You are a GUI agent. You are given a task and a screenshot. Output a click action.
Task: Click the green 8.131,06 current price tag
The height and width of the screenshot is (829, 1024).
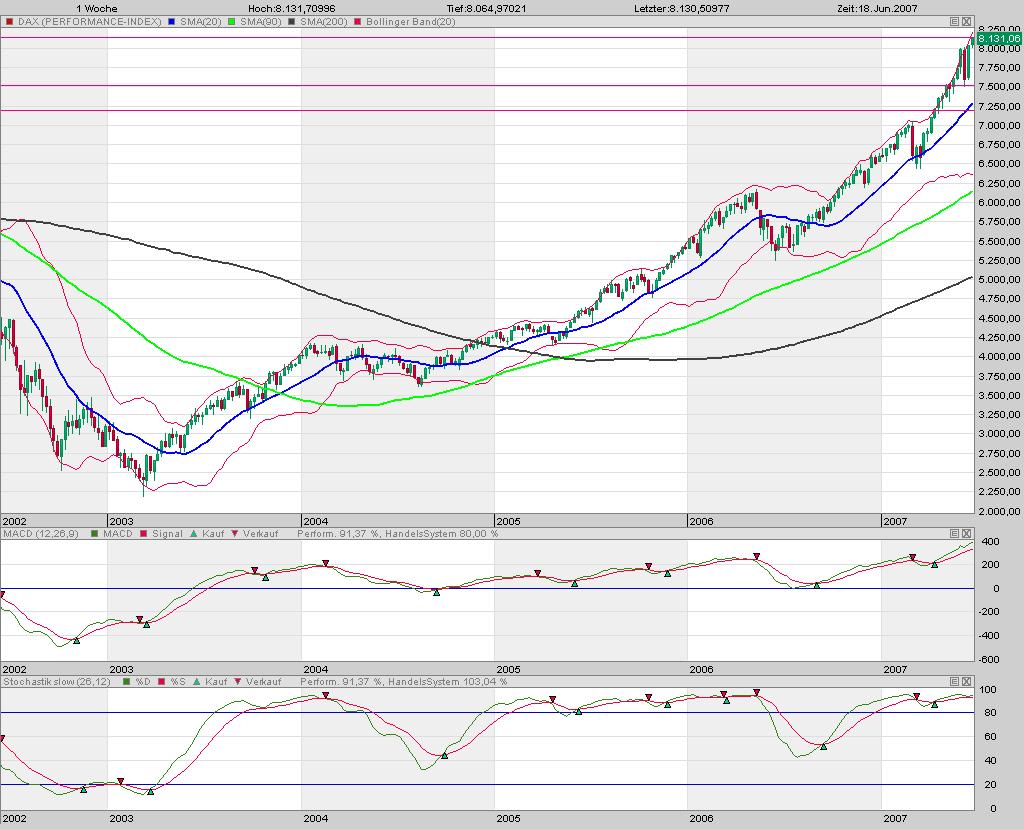pos(999,39)
